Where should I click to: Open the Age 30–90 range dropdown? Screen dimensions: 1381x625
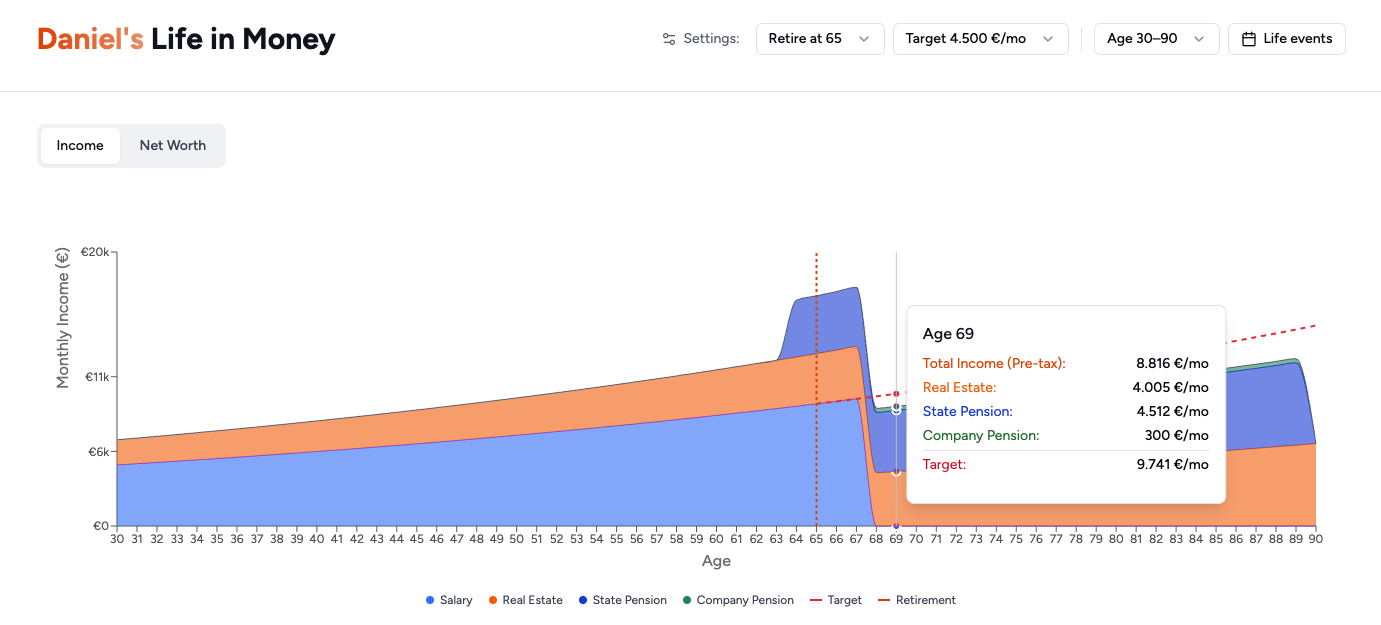click(x=1157, y=38)
